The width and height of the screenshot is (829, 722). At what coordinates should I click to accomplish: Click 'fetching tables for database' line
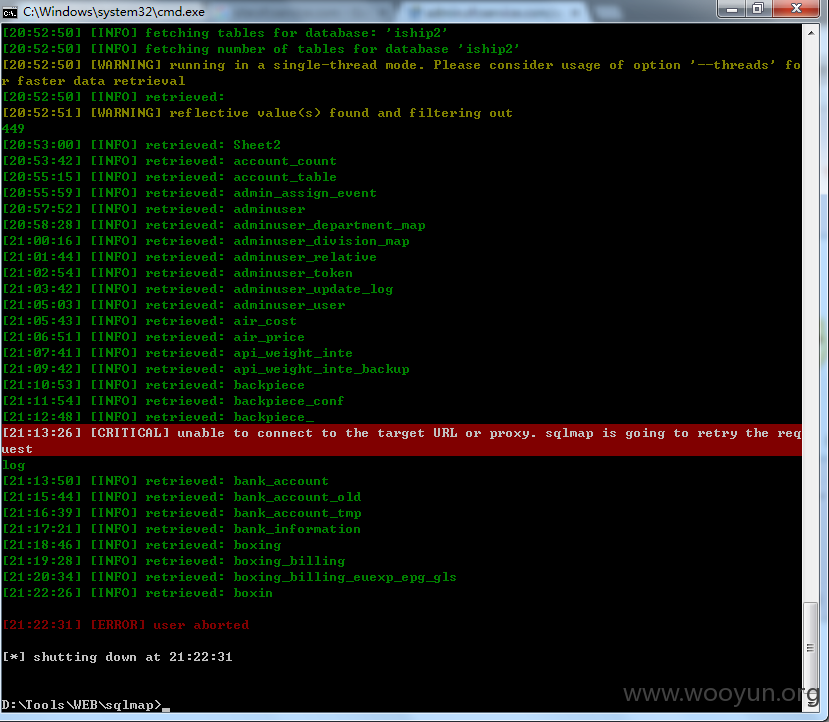pos(225,33)
